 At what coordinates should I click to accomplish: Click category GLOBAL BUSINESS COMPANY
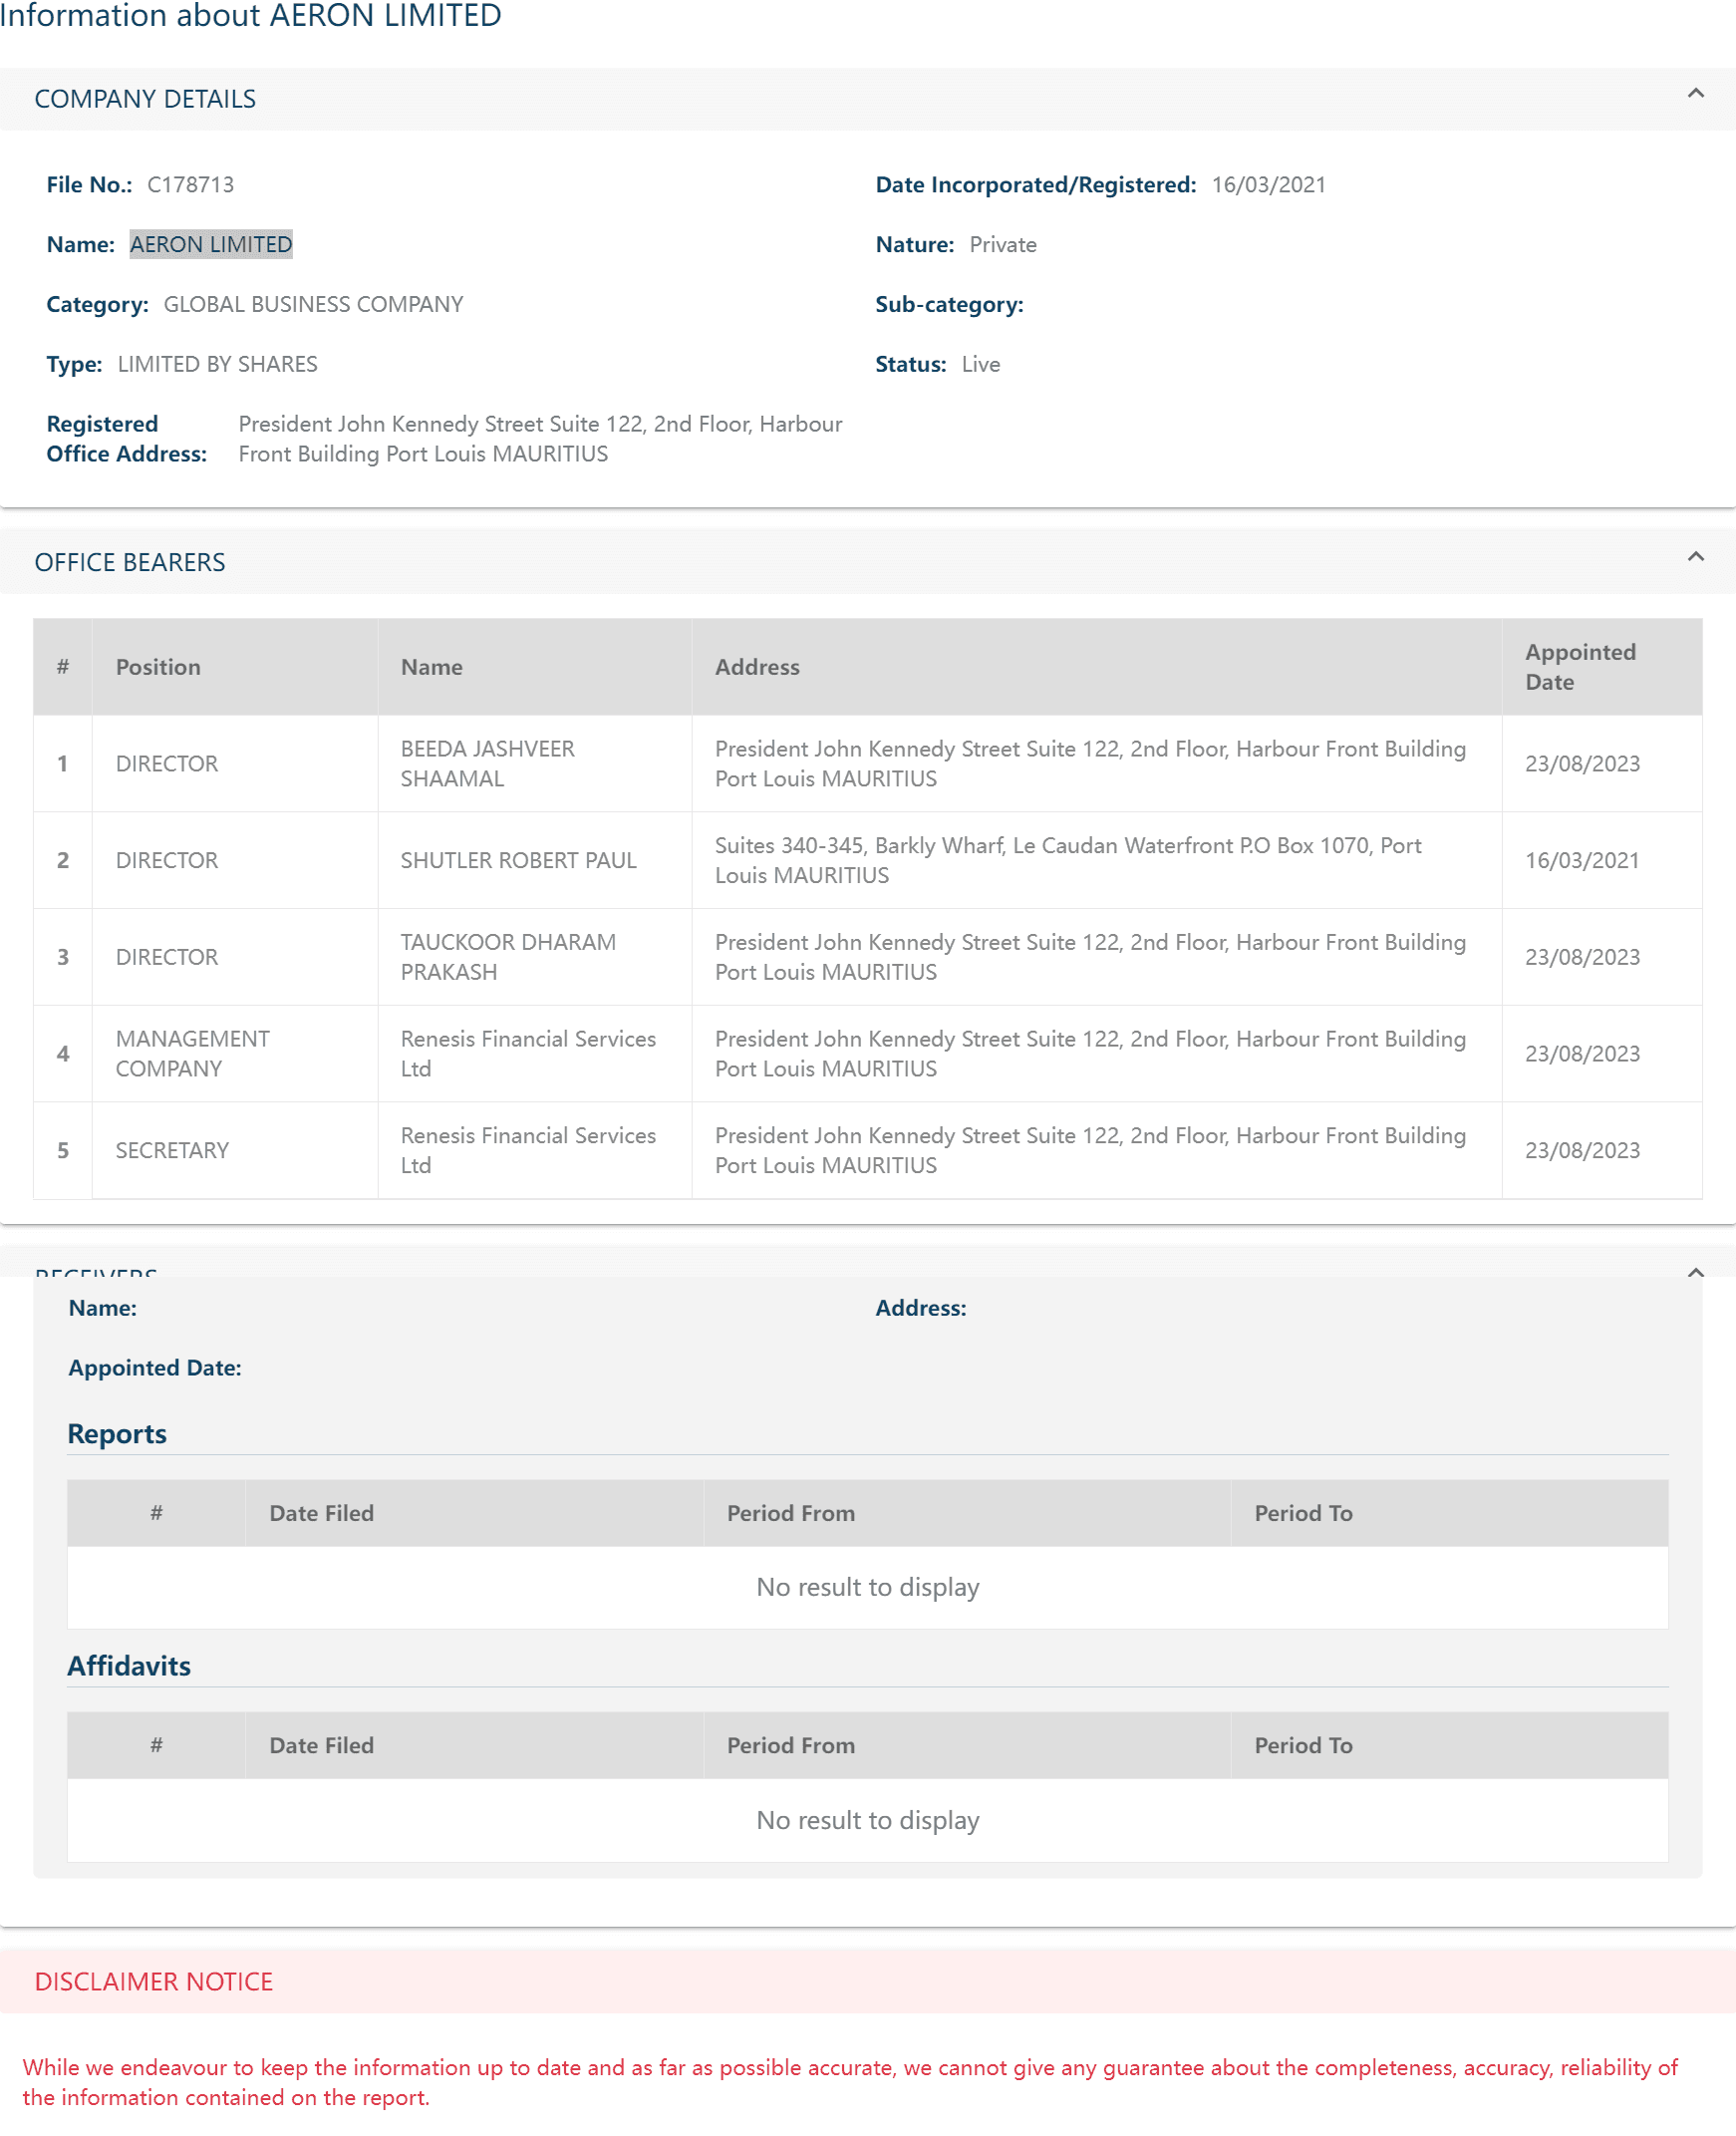click(x=314, y=304)
